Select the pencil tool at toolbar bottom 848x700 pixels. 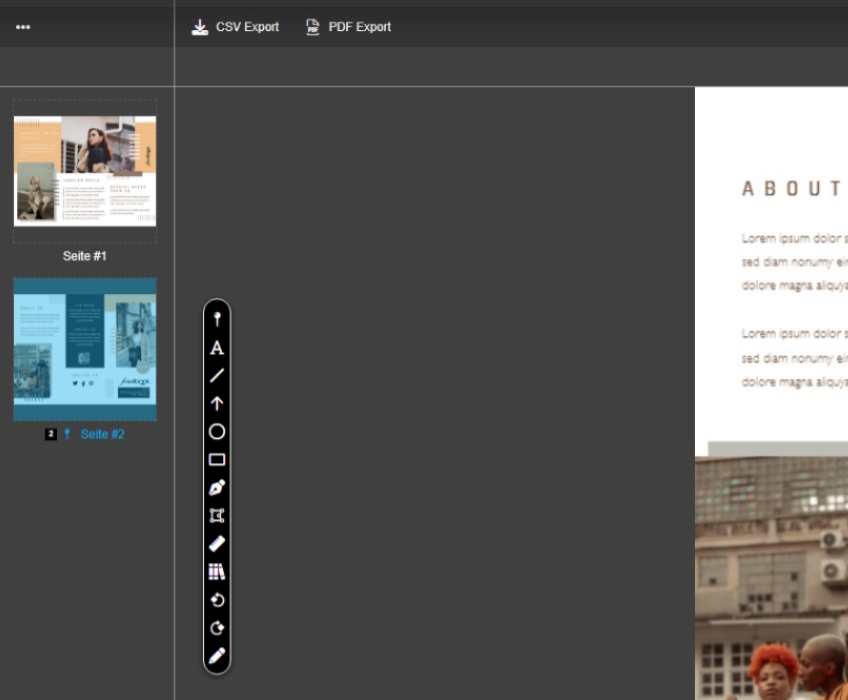[217, 656]
